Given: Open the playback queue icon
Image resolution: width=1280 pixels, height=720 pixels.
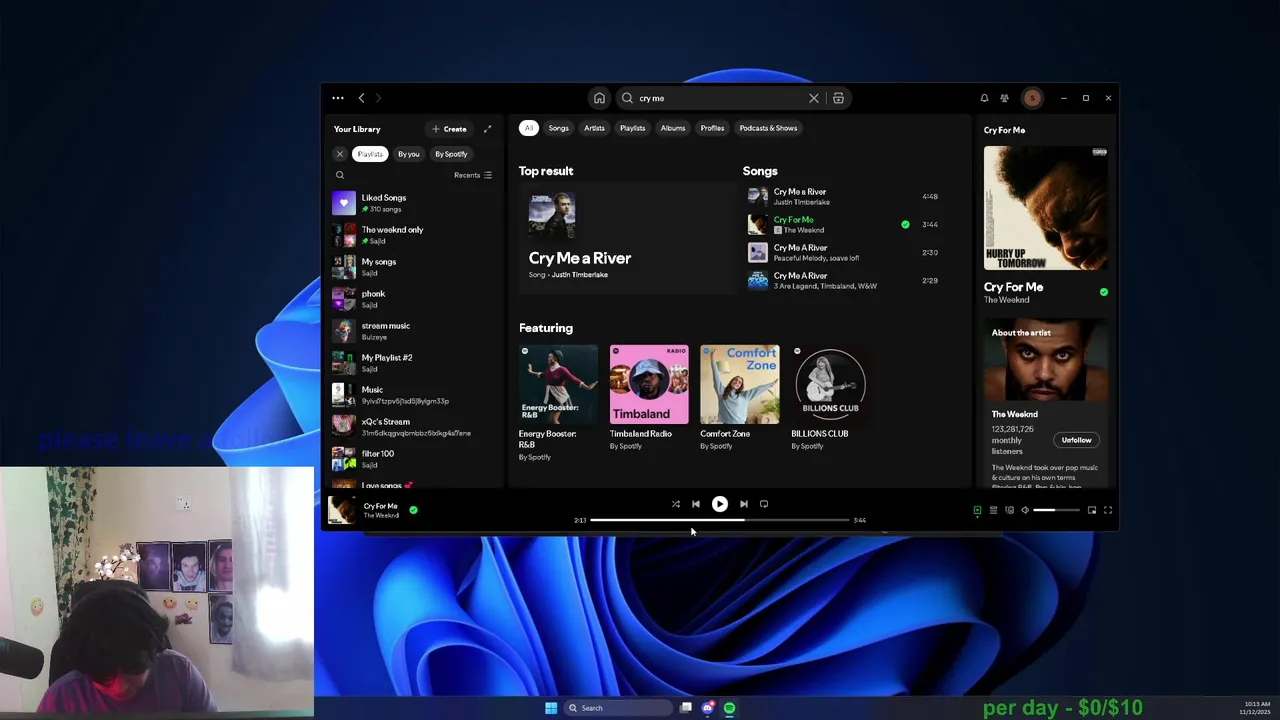Looking at the screenshot, I should coord(993,510).
